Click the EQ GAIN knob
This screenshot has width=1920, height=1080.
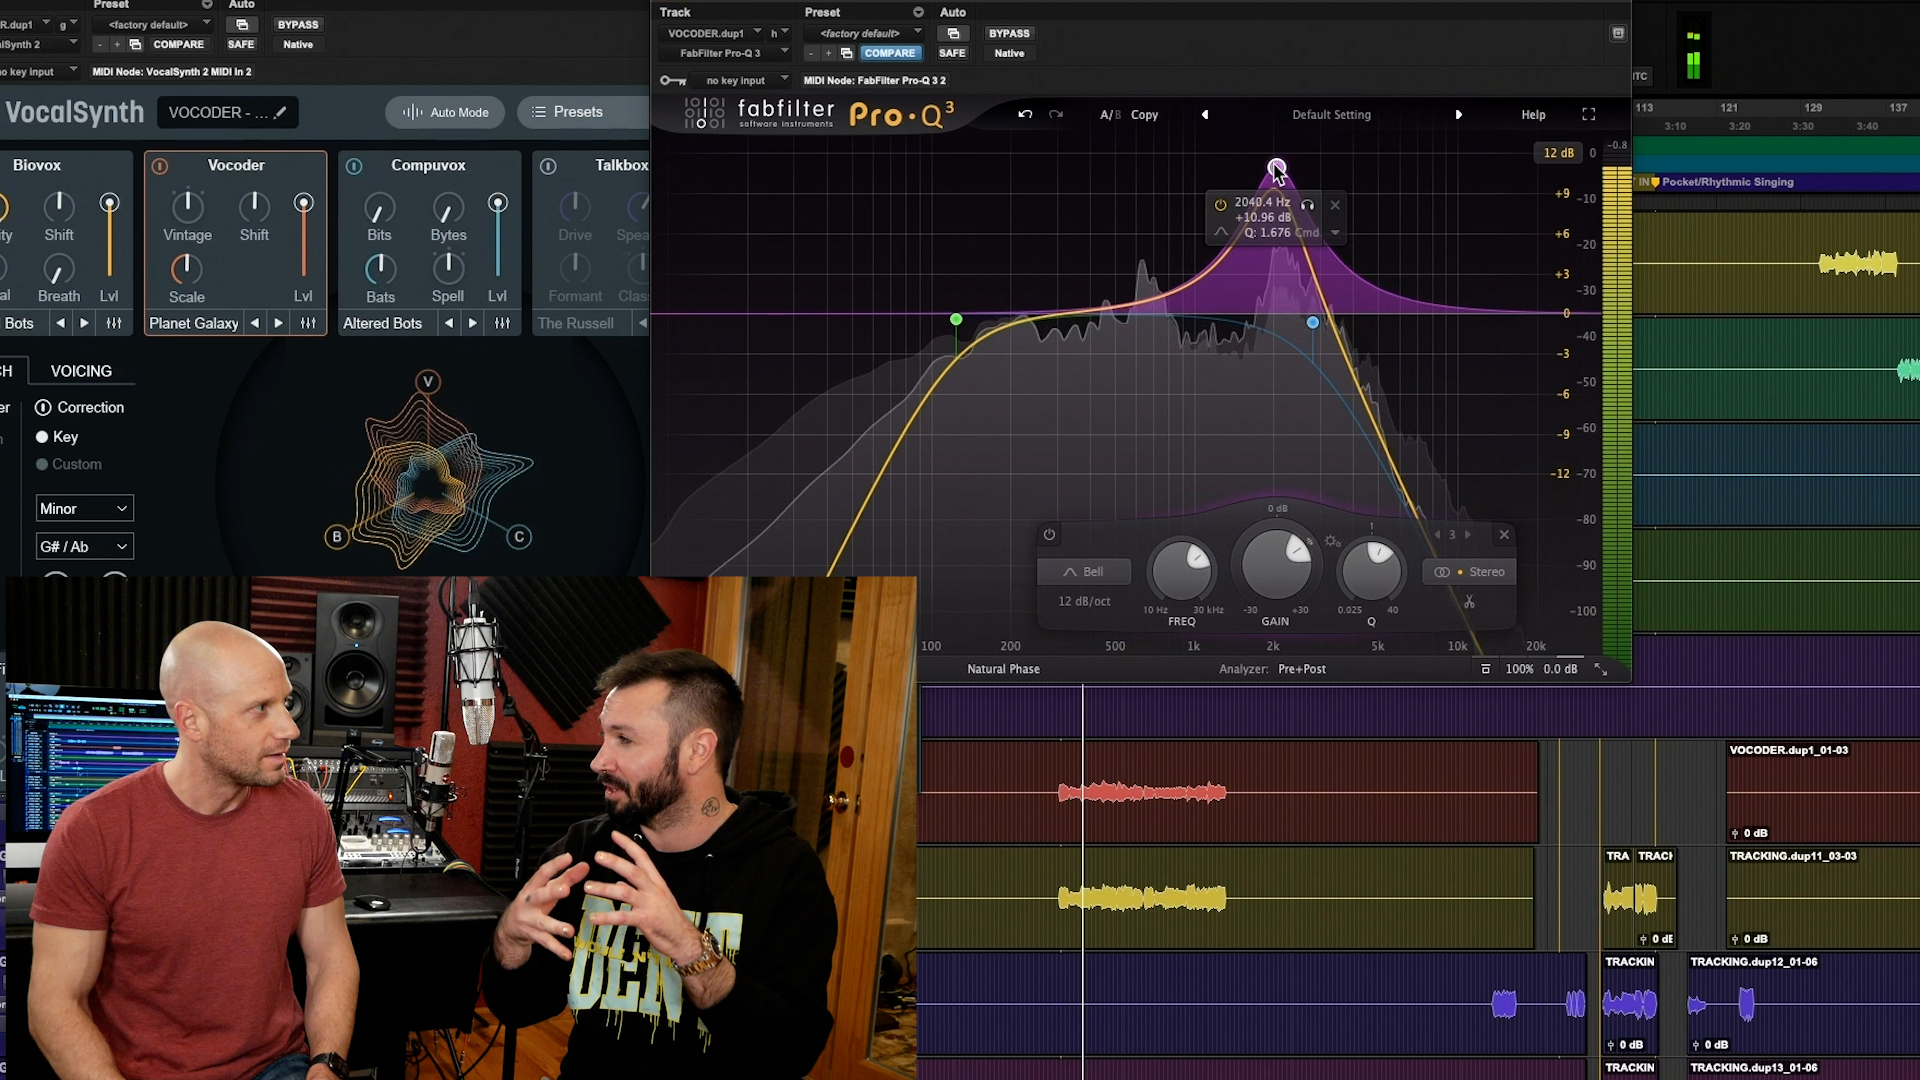[1276, 564]
